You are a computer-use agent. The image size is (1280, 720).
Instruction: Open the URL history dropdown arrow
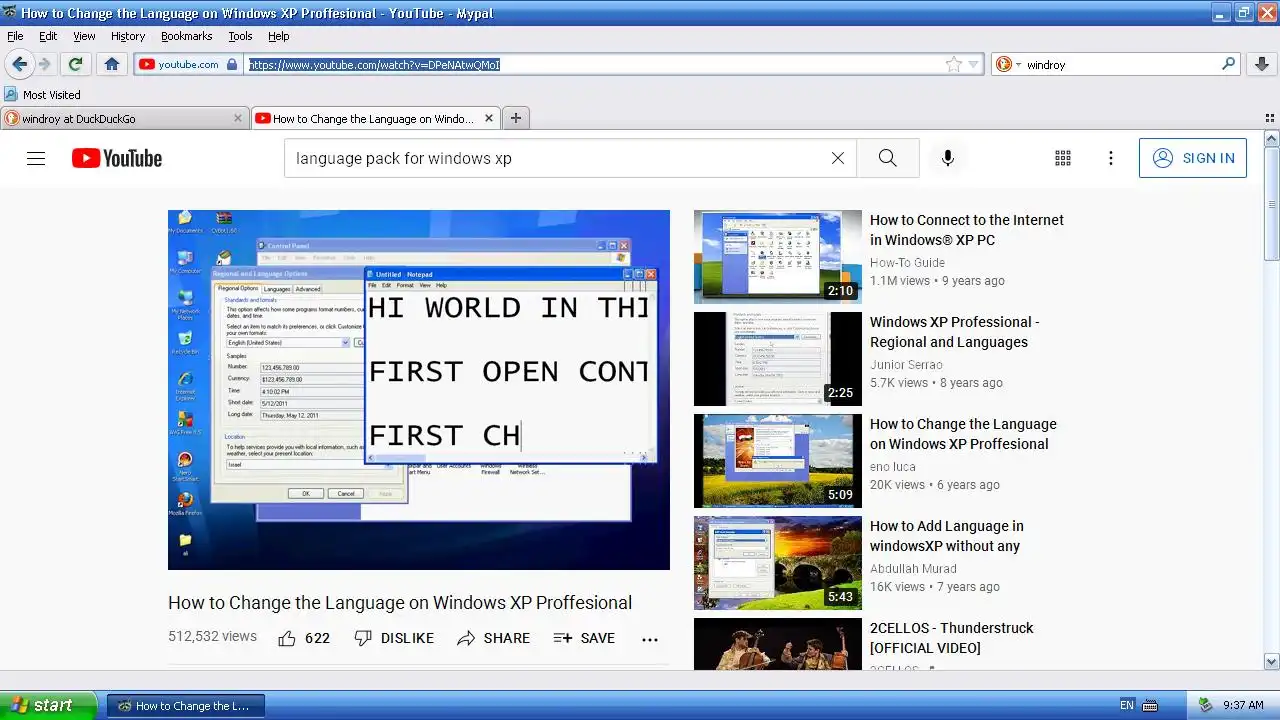[973, 64]
